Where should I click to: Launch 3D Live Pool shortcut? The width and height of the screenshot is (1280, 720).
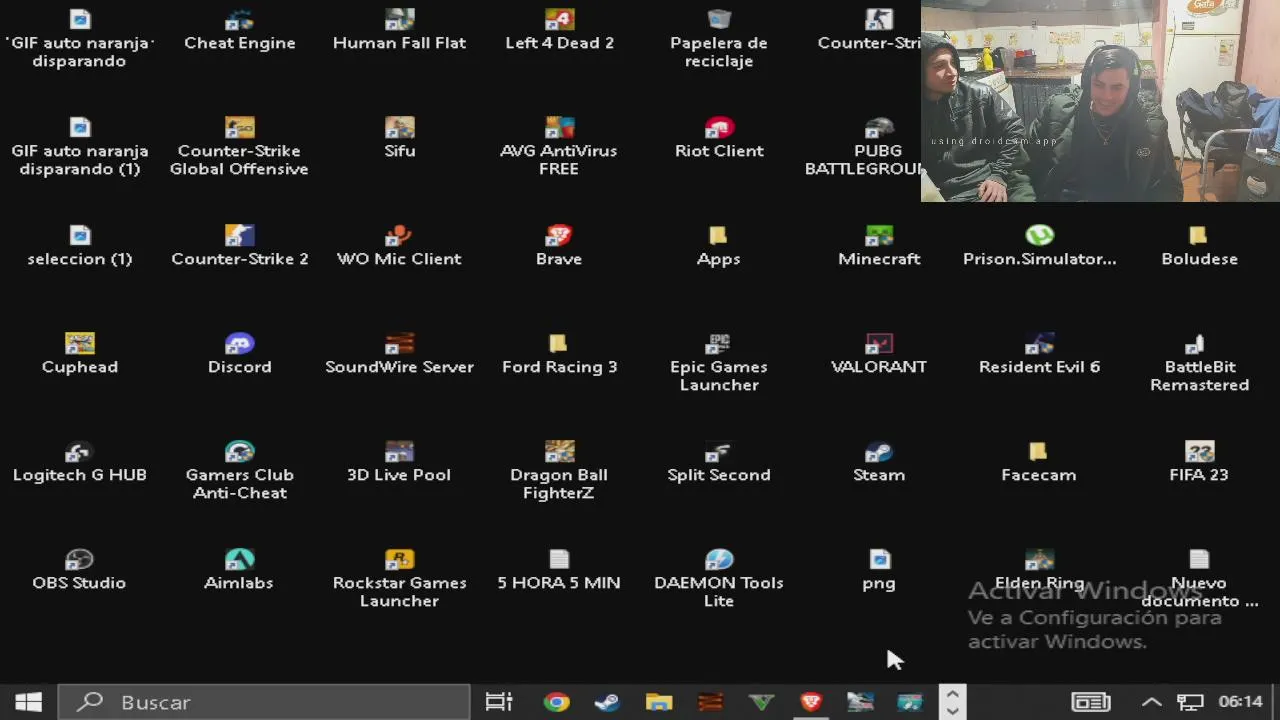click(x=399, y=462)
